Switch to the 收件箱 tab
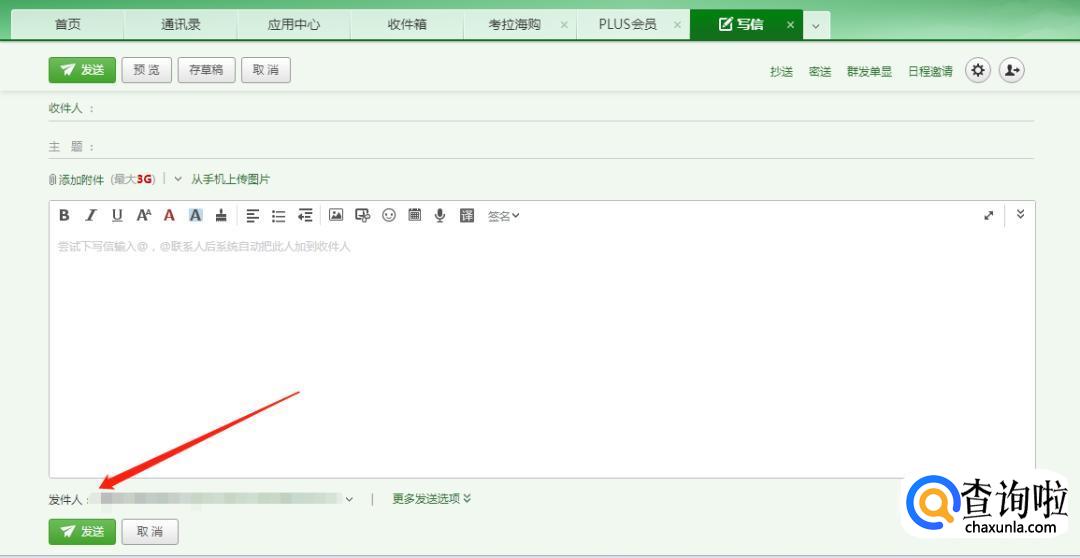This screenshot has height=558, width=1080. point(407,25)
